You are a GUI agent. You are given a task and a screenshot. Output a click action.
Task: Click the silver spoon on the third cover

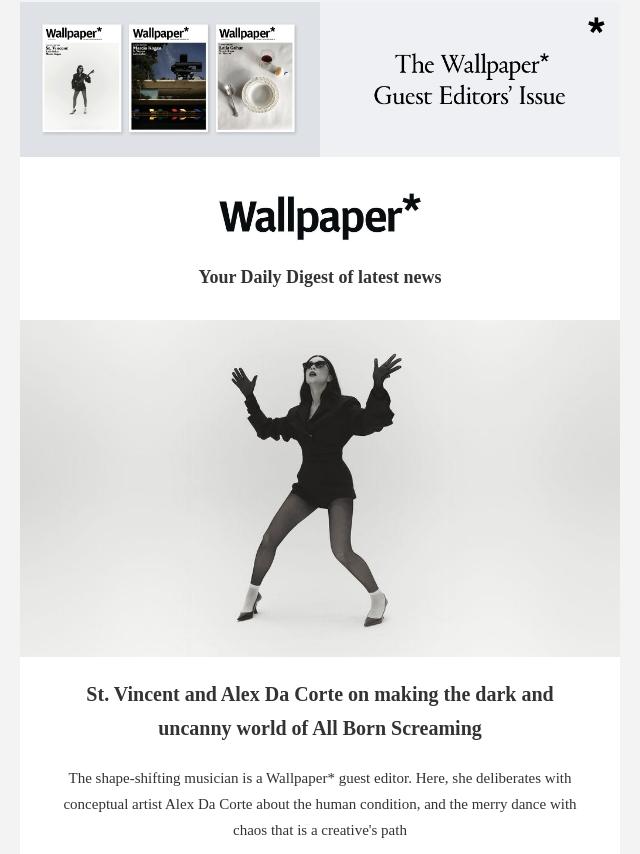pos(229,97)
